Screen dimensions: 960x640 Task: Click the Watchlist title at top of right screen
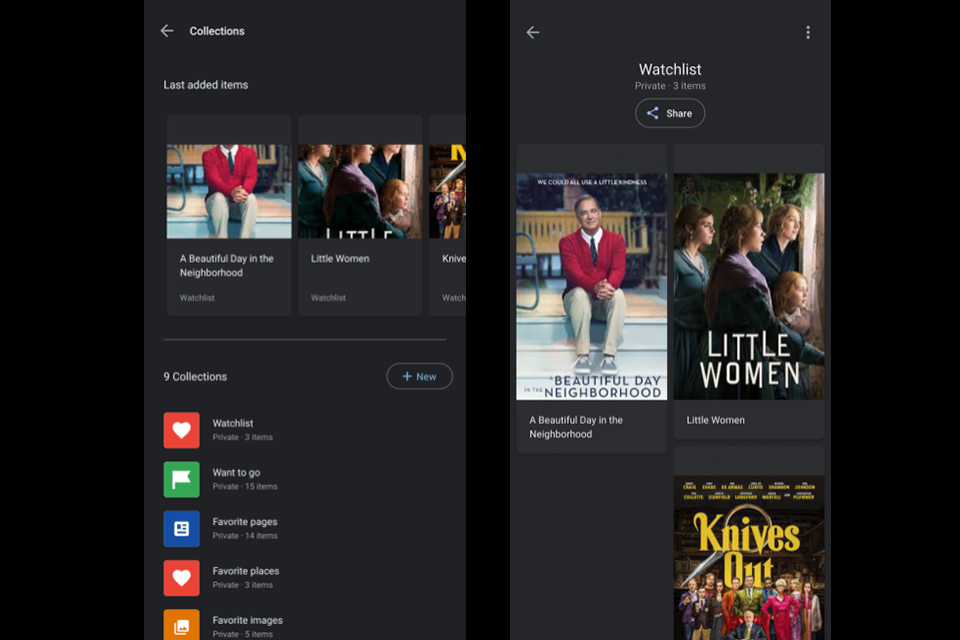670,69
